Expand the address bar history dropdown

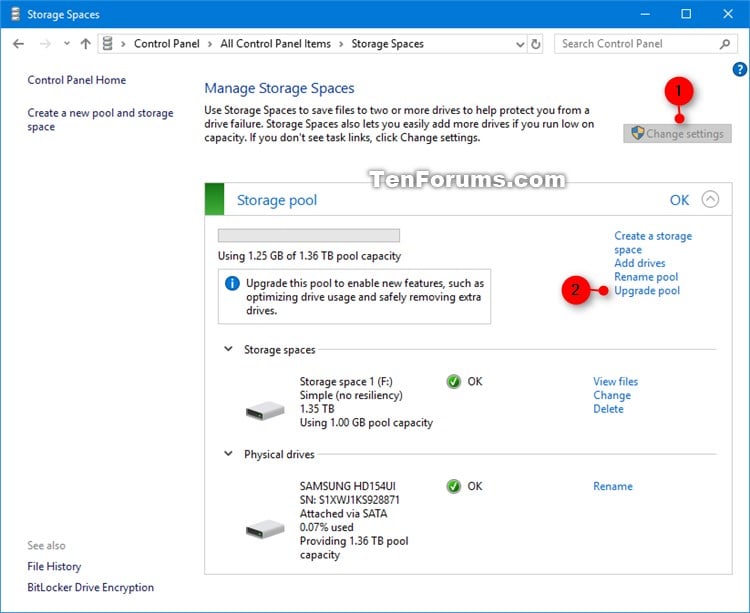520,44
